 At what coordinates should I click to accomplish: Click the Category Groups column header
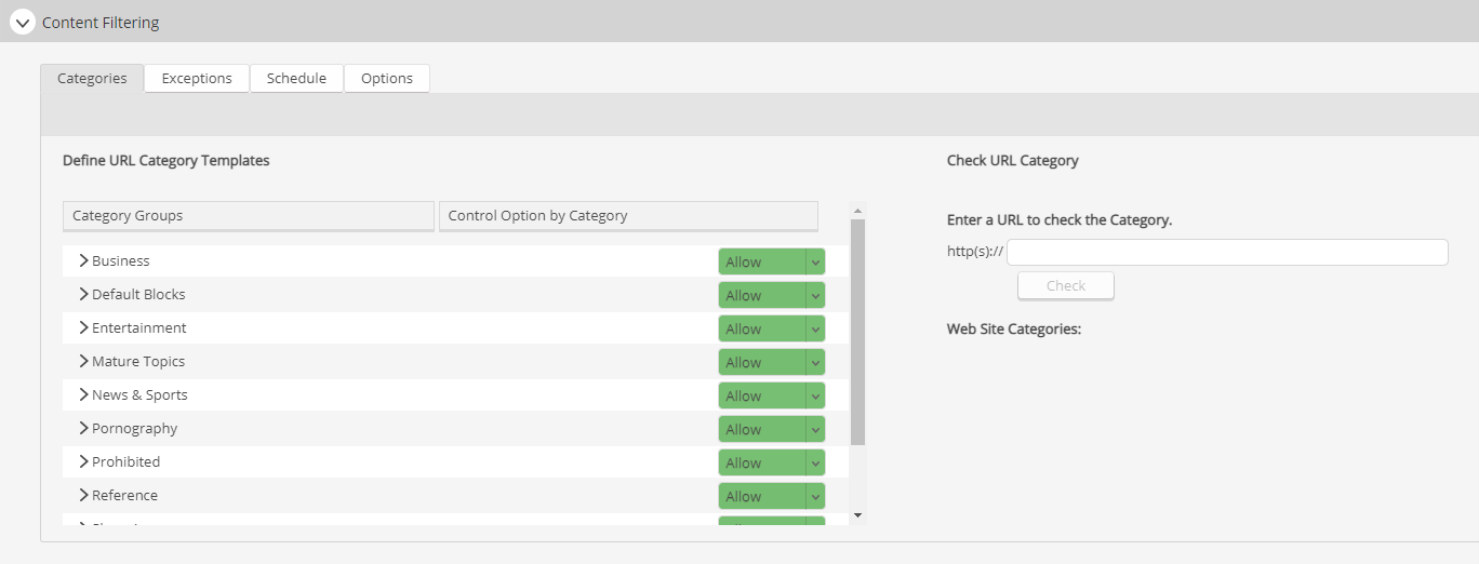pyautogui.click(x=248, y=216)
